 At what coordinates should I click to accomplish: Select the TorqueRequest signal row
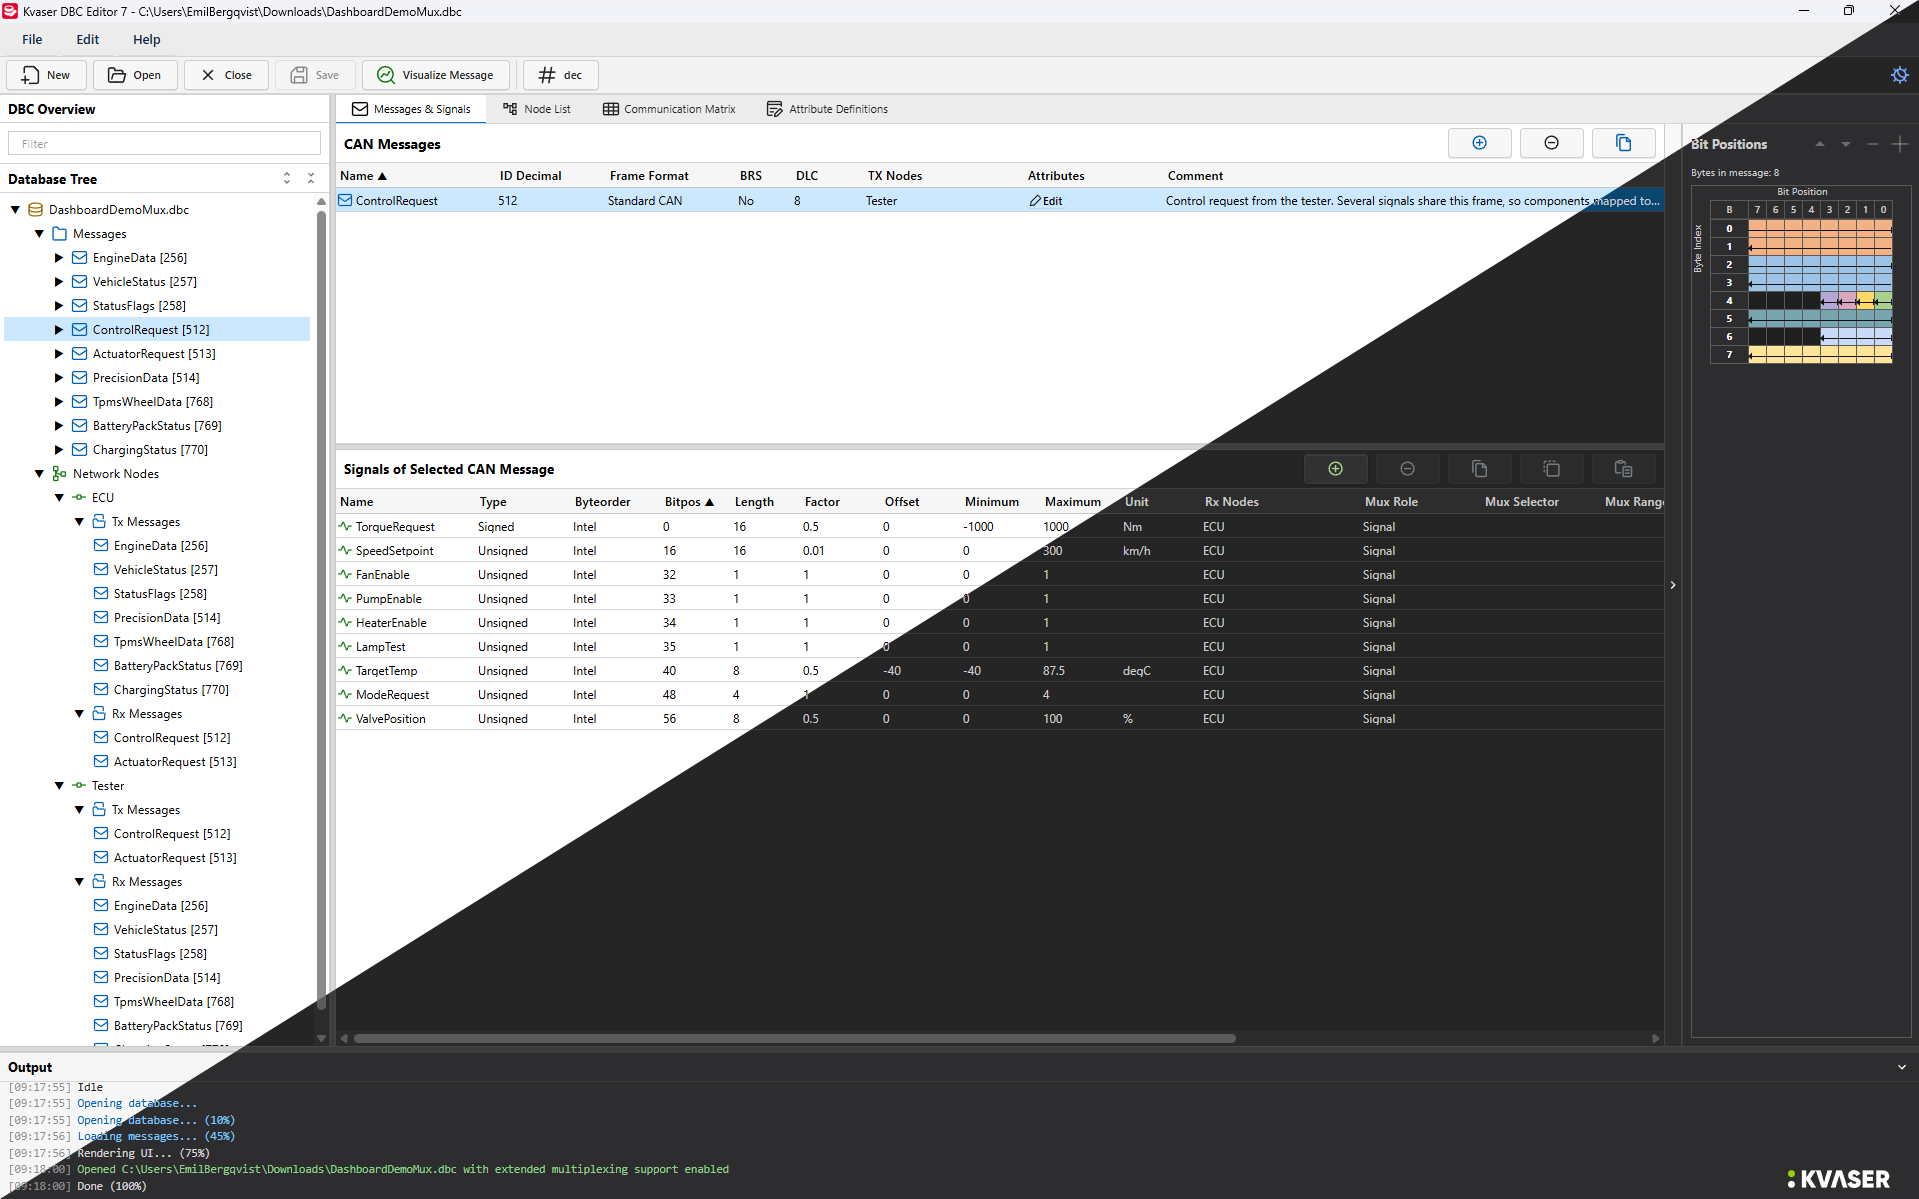1000,527
